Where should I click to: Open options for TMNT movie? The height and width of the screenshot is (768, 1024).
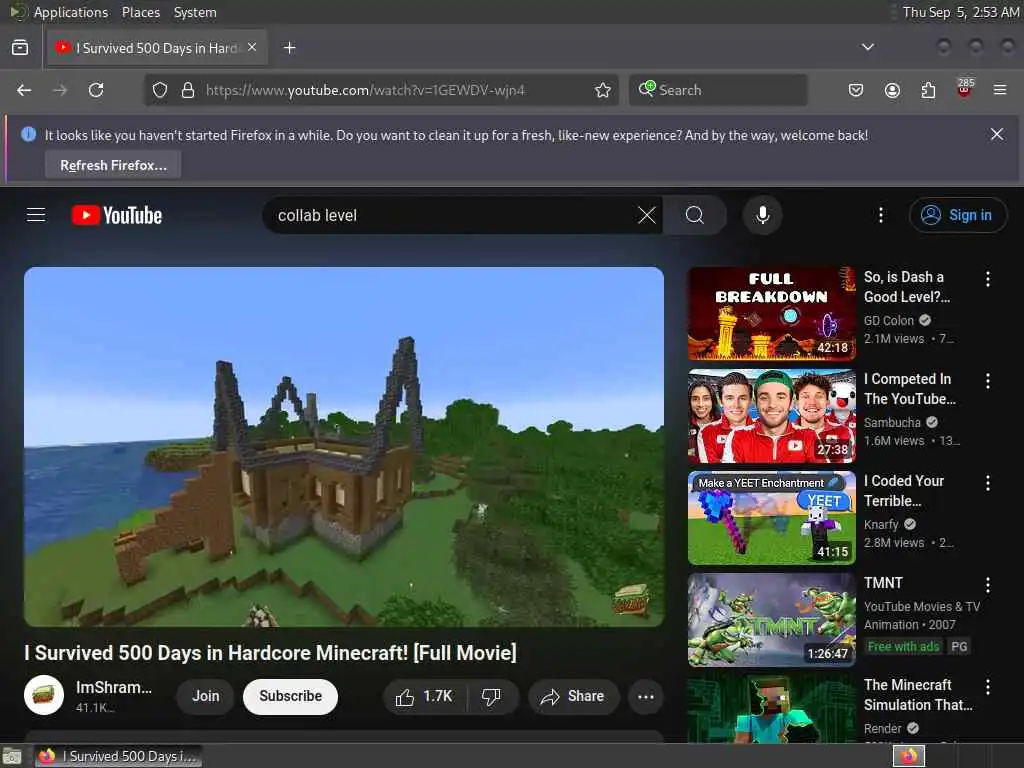click(x=987, y=585)
